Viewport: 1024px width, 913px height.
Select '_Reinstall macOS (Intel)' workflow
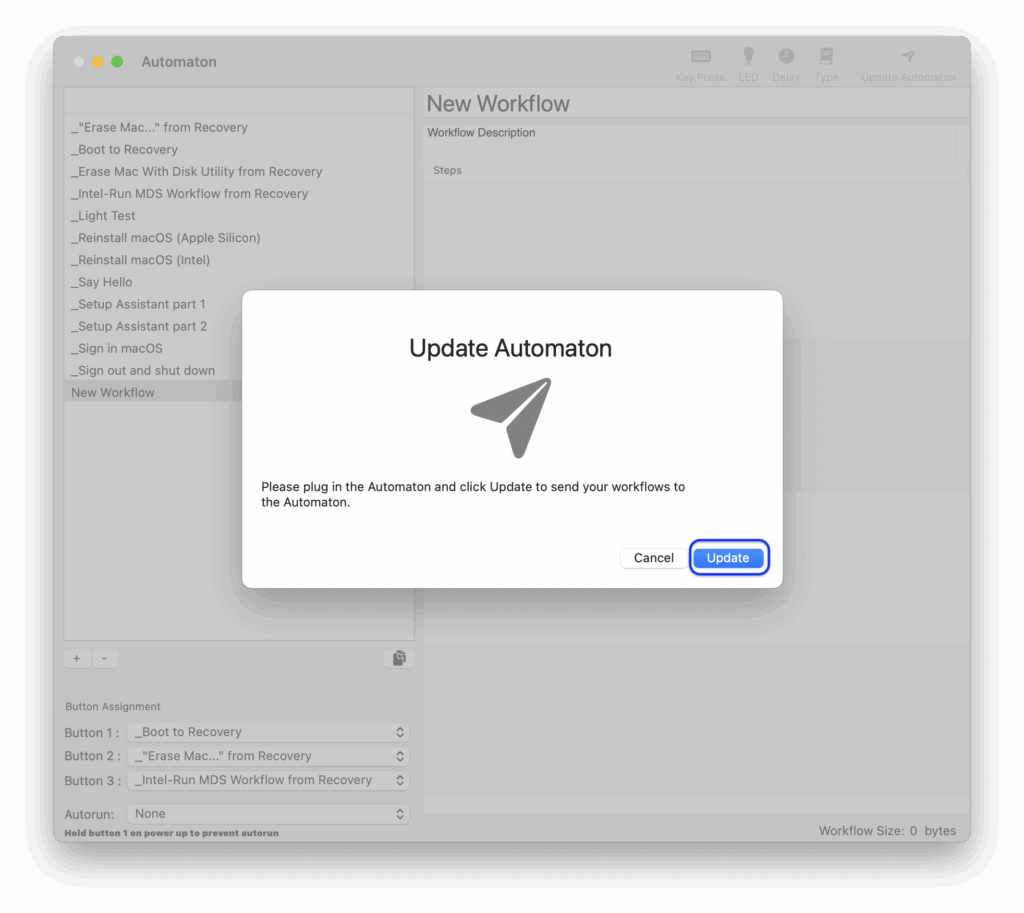[239, 260]
